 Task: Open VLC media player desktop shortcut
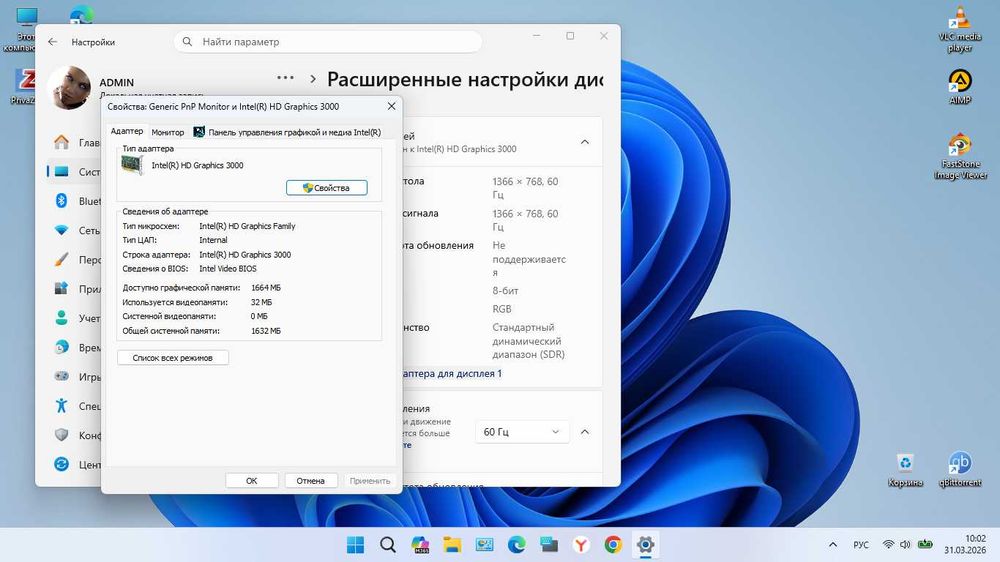tap(960, 29)
